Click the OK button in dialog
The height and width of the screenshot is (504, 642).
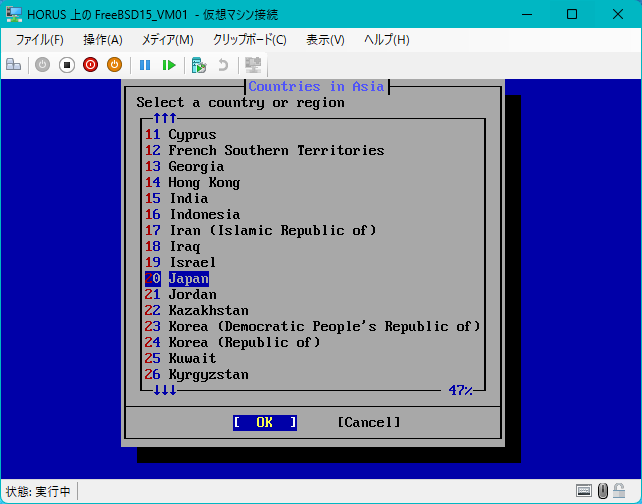[265, 422]
